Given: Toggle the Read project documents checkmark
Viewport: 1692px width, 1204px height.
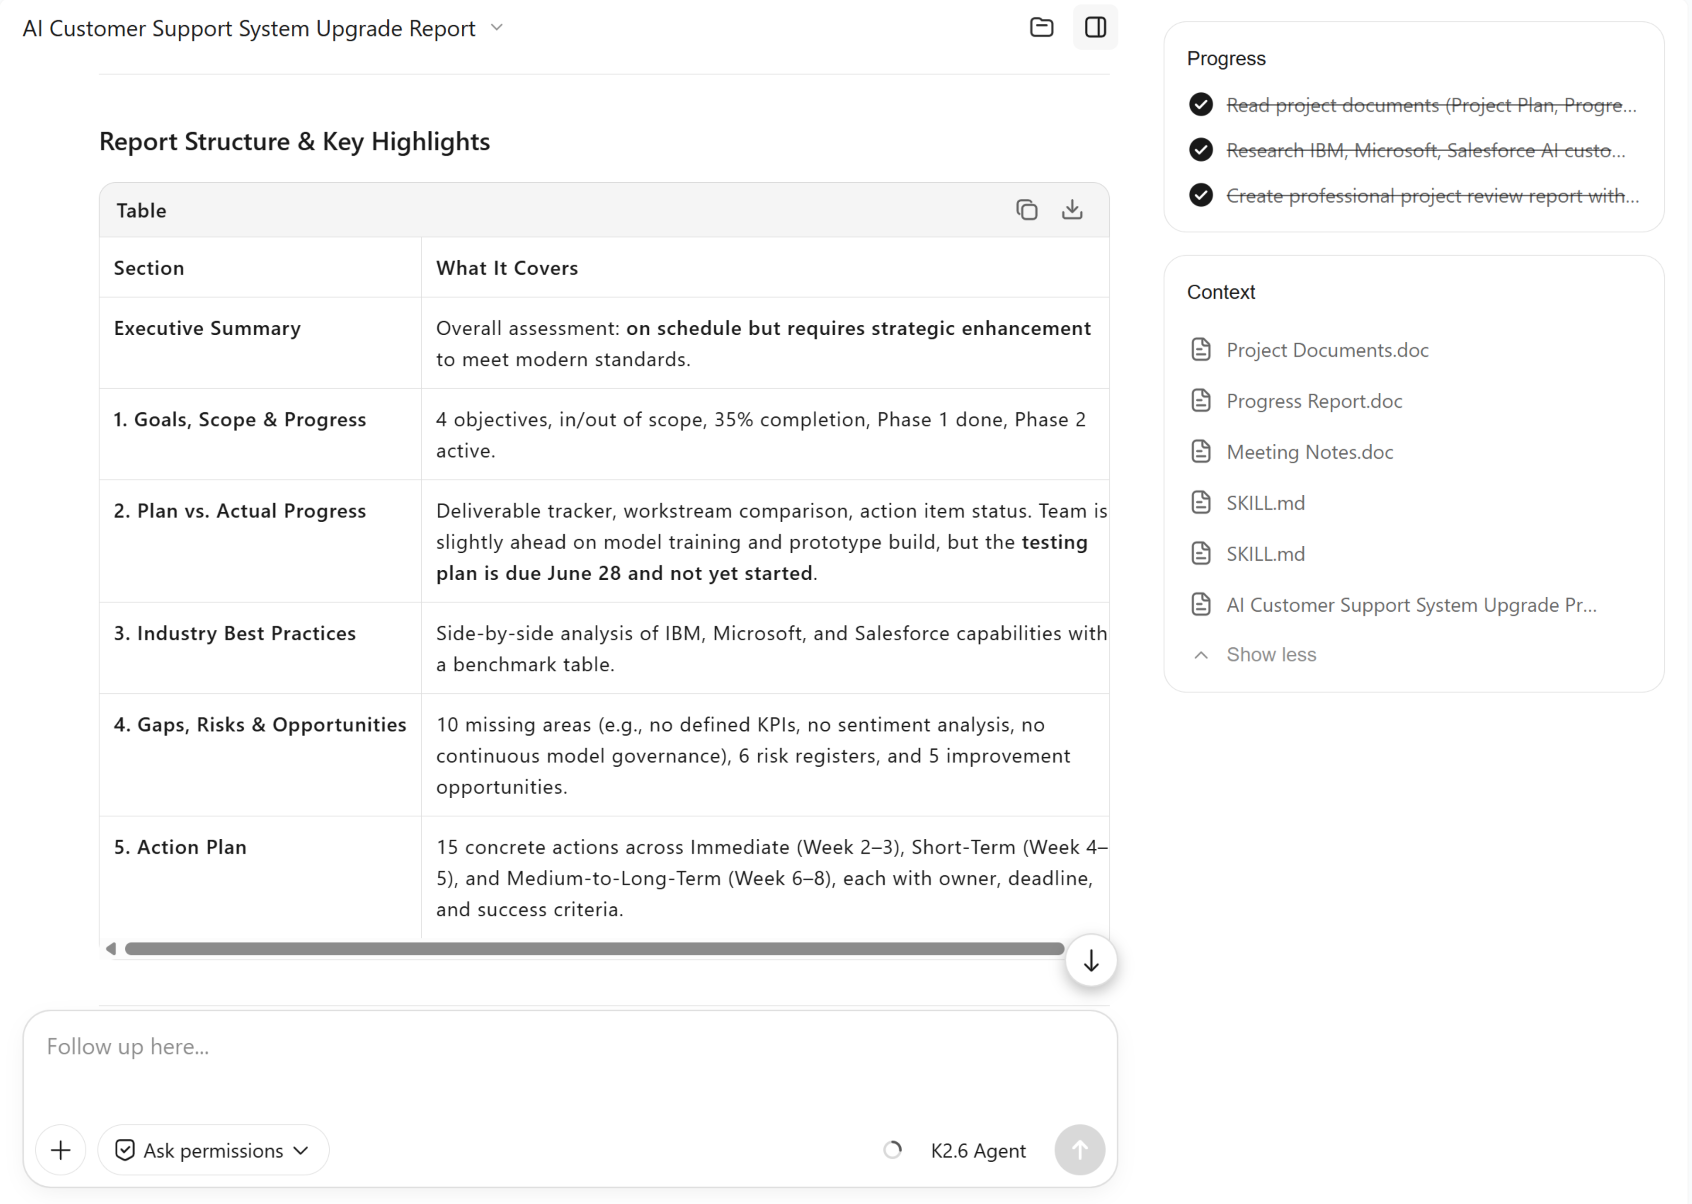Looking at the screenshot, I should pos(1201,105).
